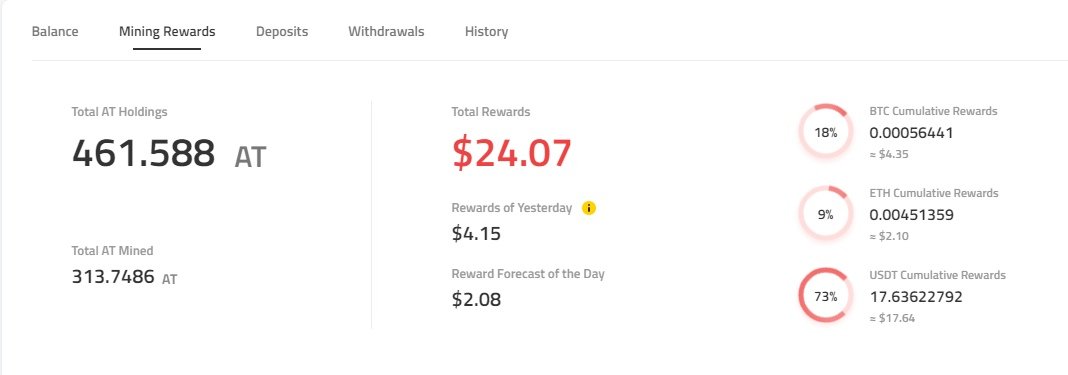Click the BTC 18% donut chart
Screen dimensions: 1068x375
click(x=825, y=133)
